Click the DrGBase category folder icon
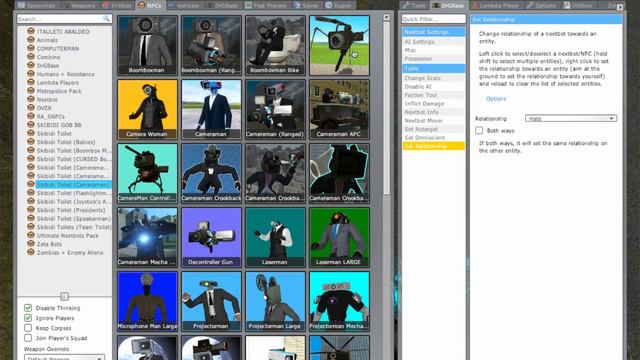 coord(31,65)
